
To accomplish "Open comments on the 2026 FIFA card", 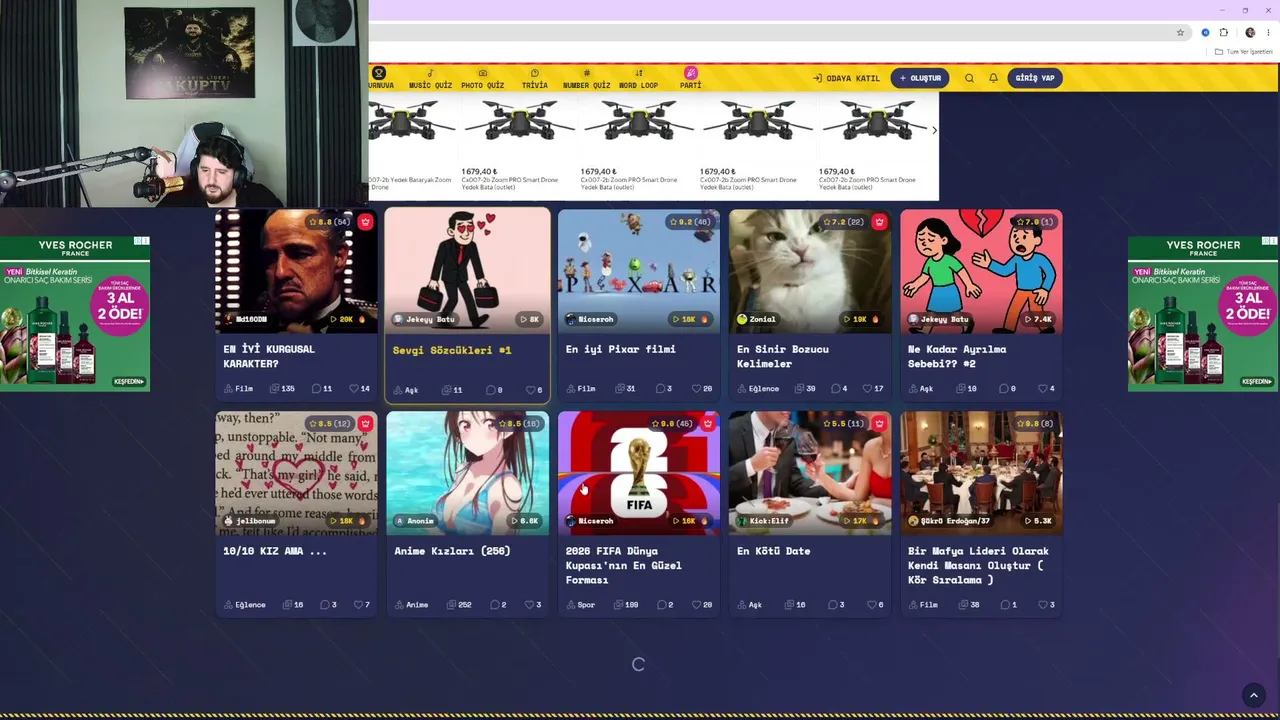I will tap(664, 605).
